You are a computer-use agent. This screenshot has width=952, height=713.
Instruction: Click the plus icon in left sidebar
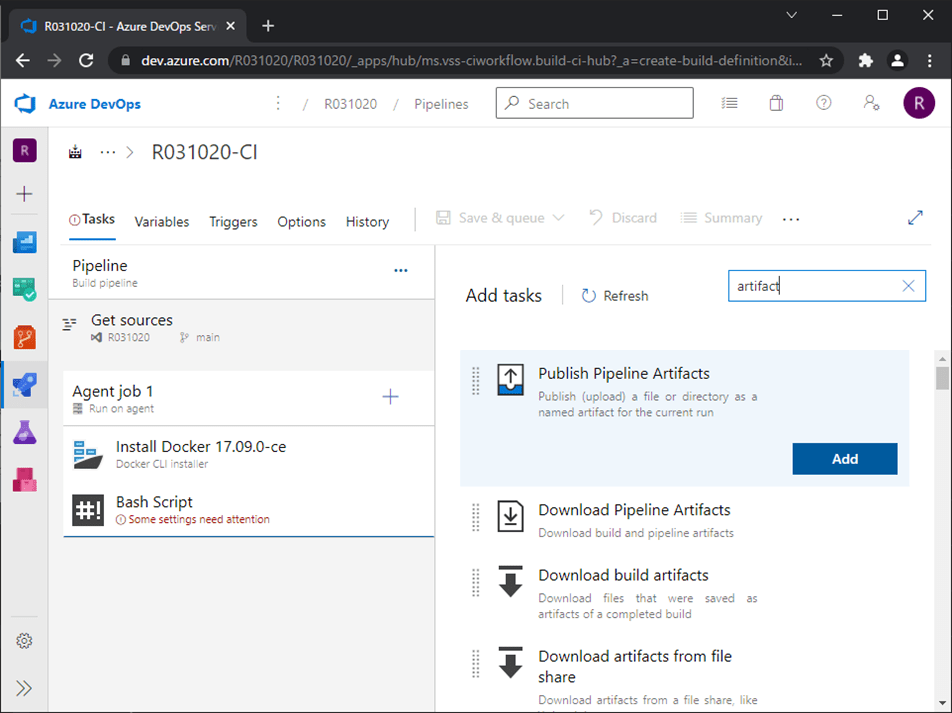tap(24, 194)
